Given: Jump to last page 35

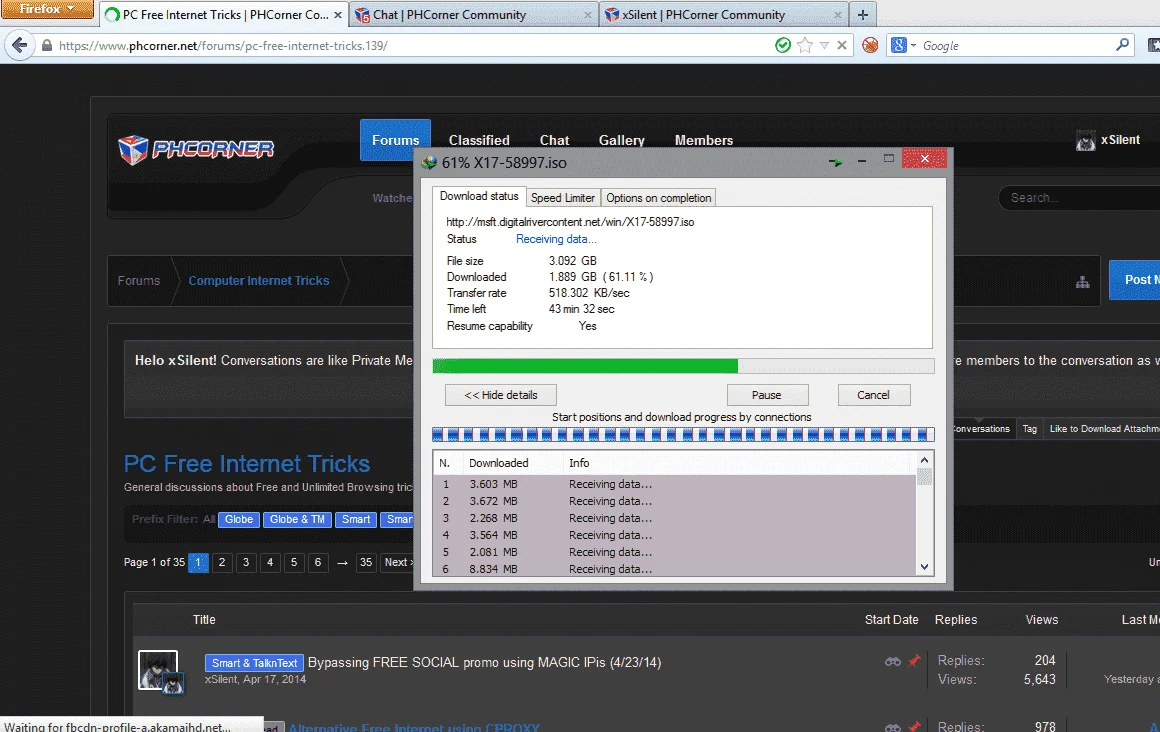Looking at the screenshot, I should pos(365,563).
